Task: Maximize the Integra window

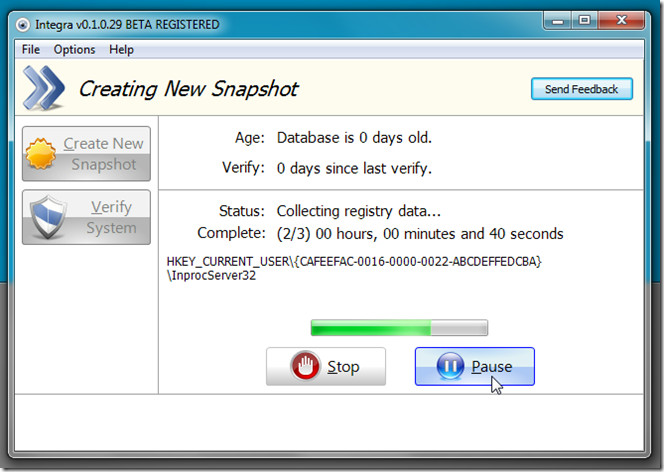Action: 585,20
